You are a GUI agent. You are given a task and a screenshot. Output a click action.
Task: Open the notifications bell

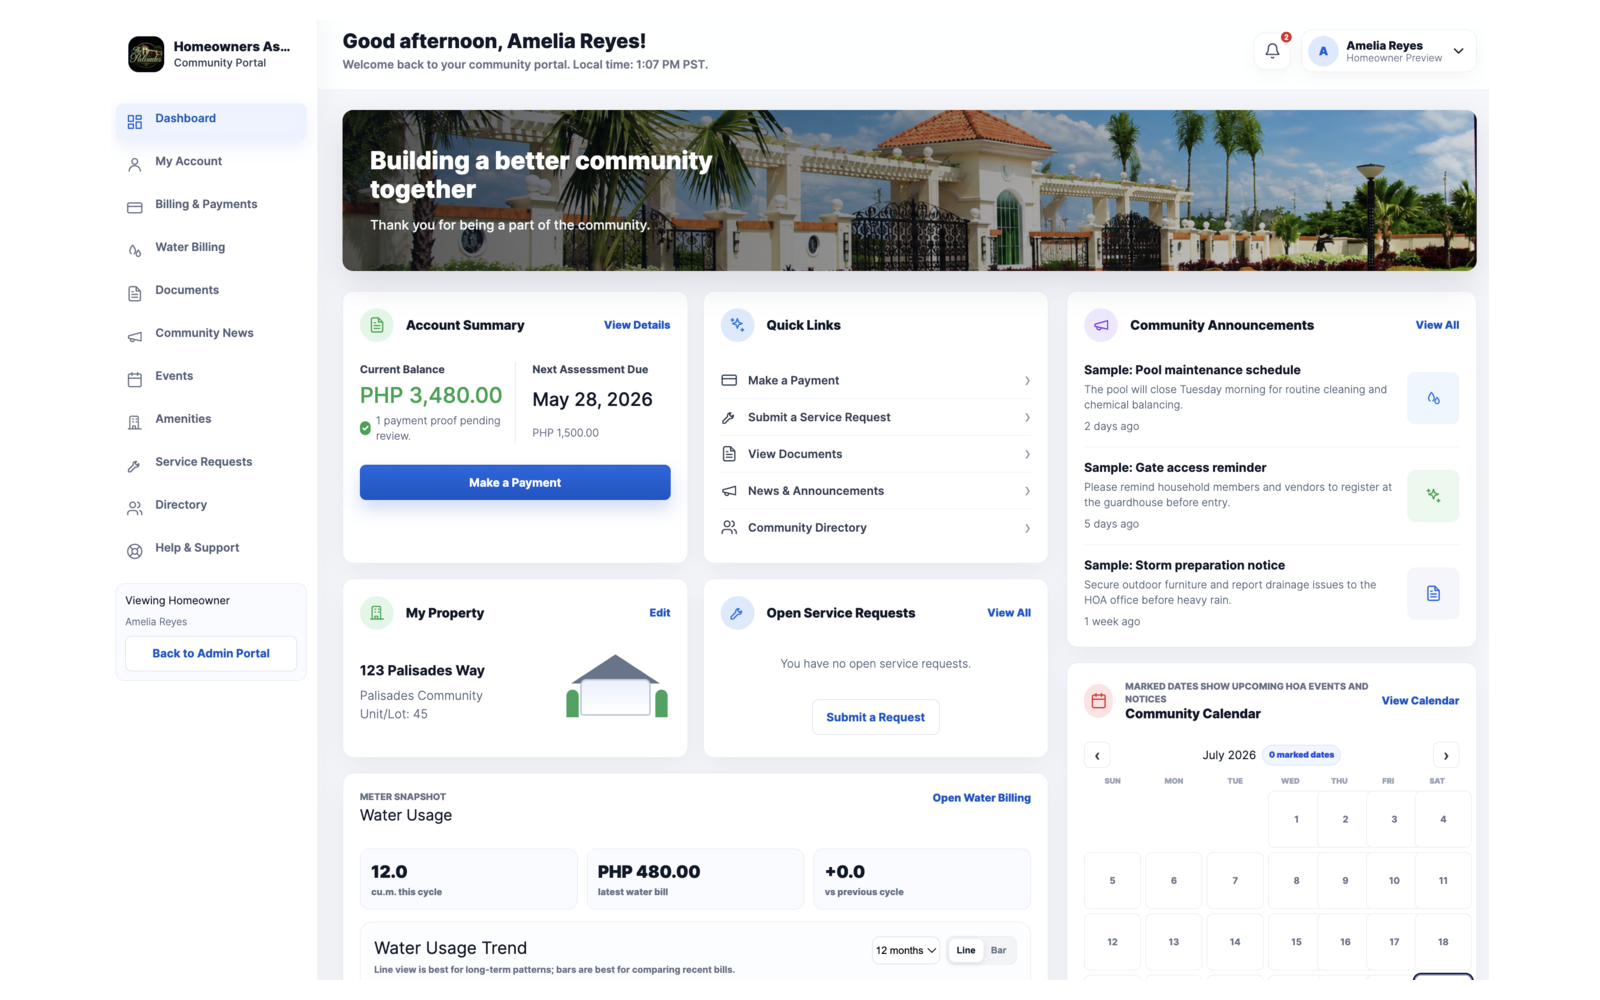1272,51
